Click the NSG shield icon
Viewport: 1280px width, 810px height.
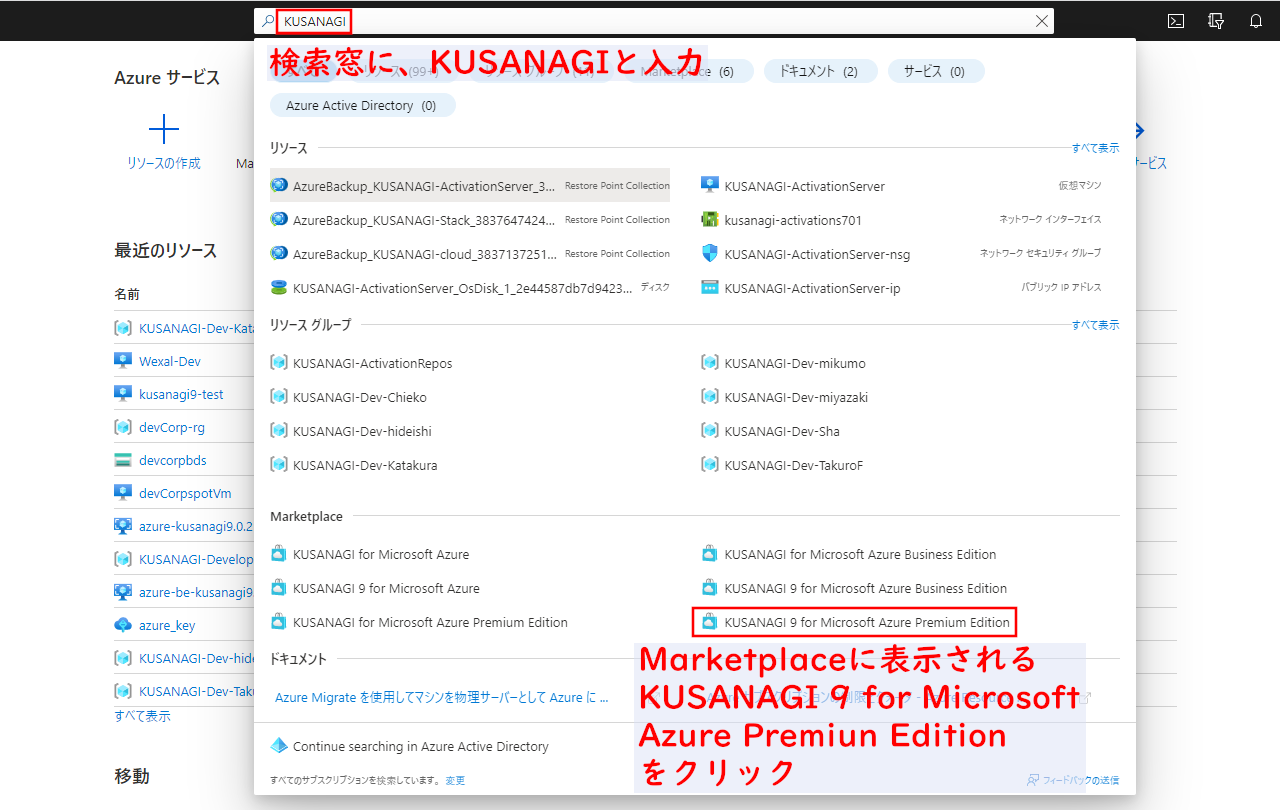[710, 253]
